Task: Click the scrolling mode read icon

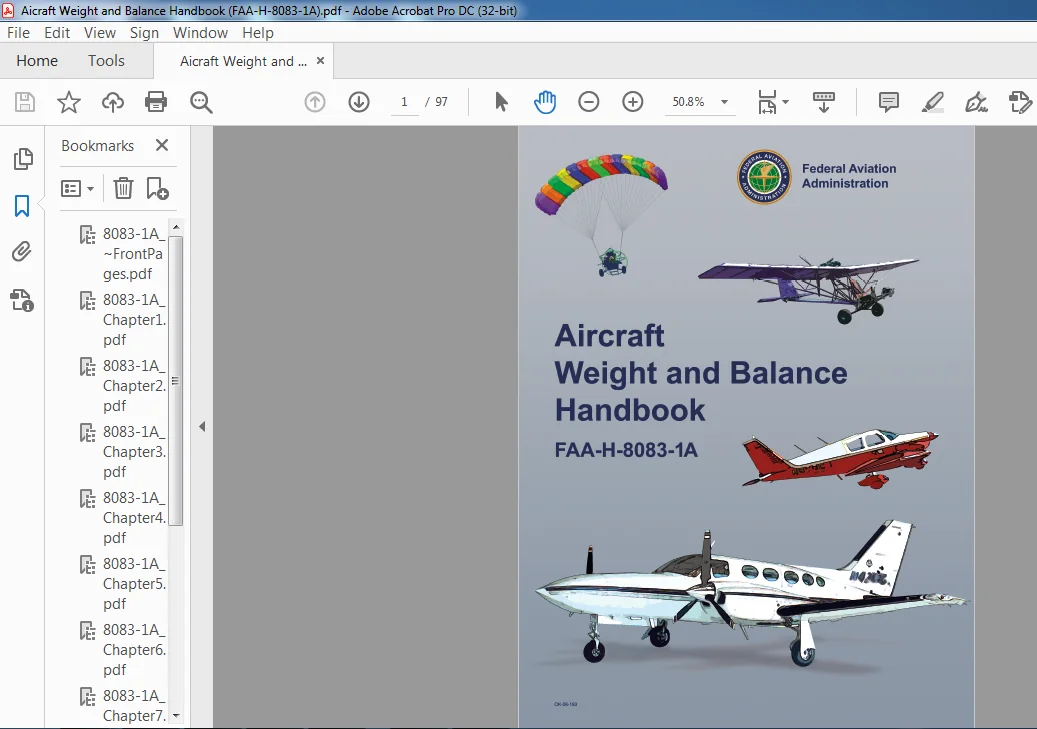Action: pyautogui.click(x=823, y=102)
